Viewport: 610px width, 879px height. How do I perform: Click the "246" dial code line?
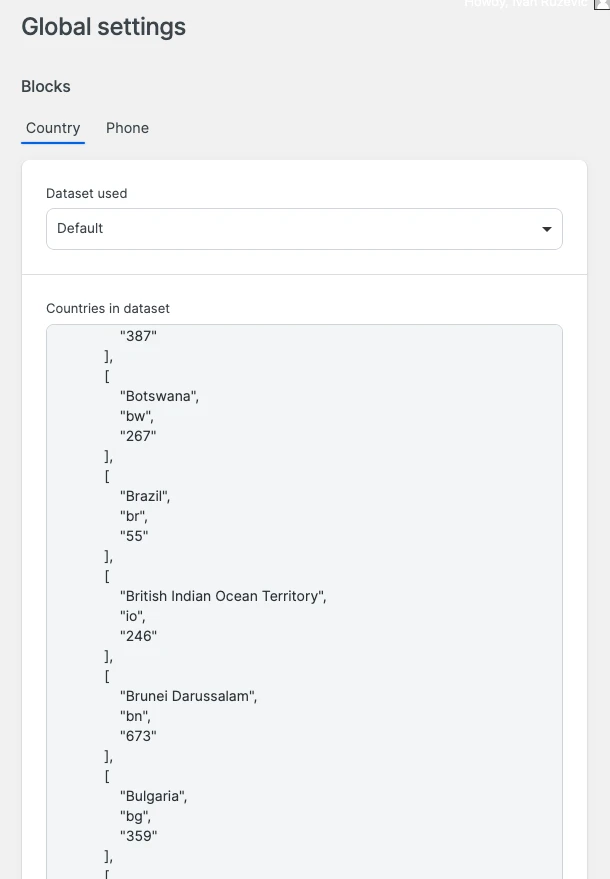click(x=138, y=636)
